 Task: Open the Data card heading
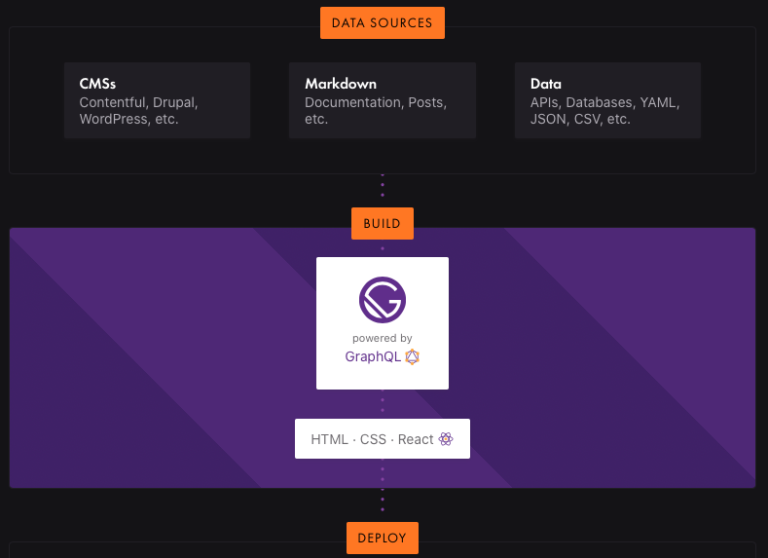pyautogui.click(x=546, y=84)
